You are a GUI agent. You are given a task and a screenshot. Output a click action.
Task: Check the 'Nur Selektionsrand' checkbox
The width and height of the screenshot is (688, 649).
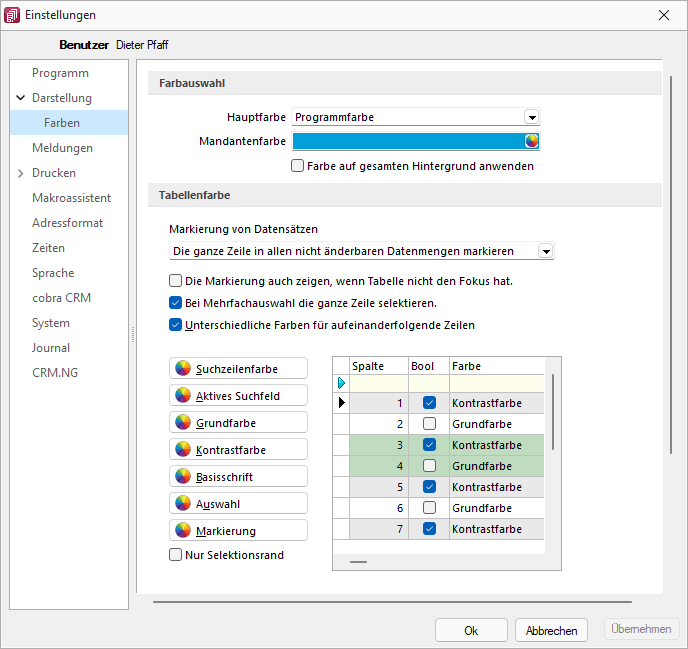point(176,555)
